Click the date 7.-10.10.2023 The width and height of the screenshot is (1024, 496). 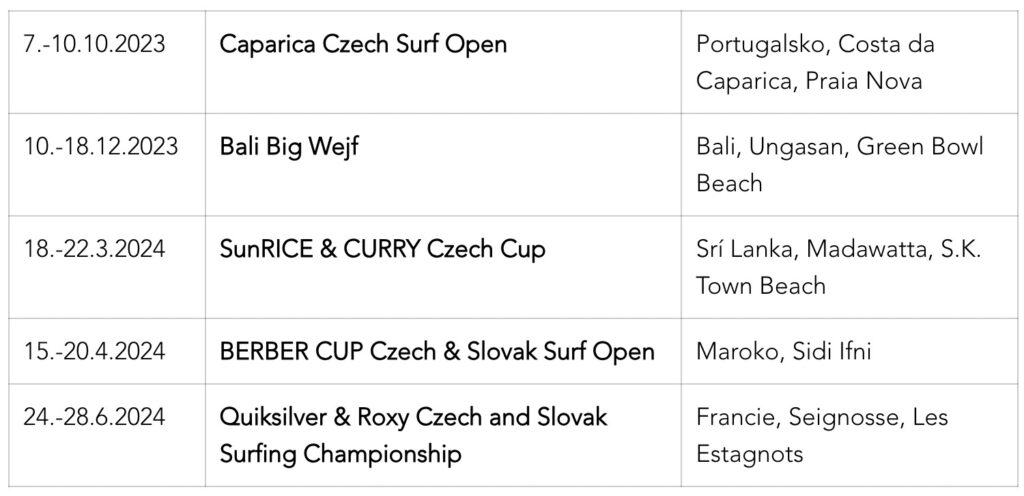pyautogui.click(x=95, y=44)
